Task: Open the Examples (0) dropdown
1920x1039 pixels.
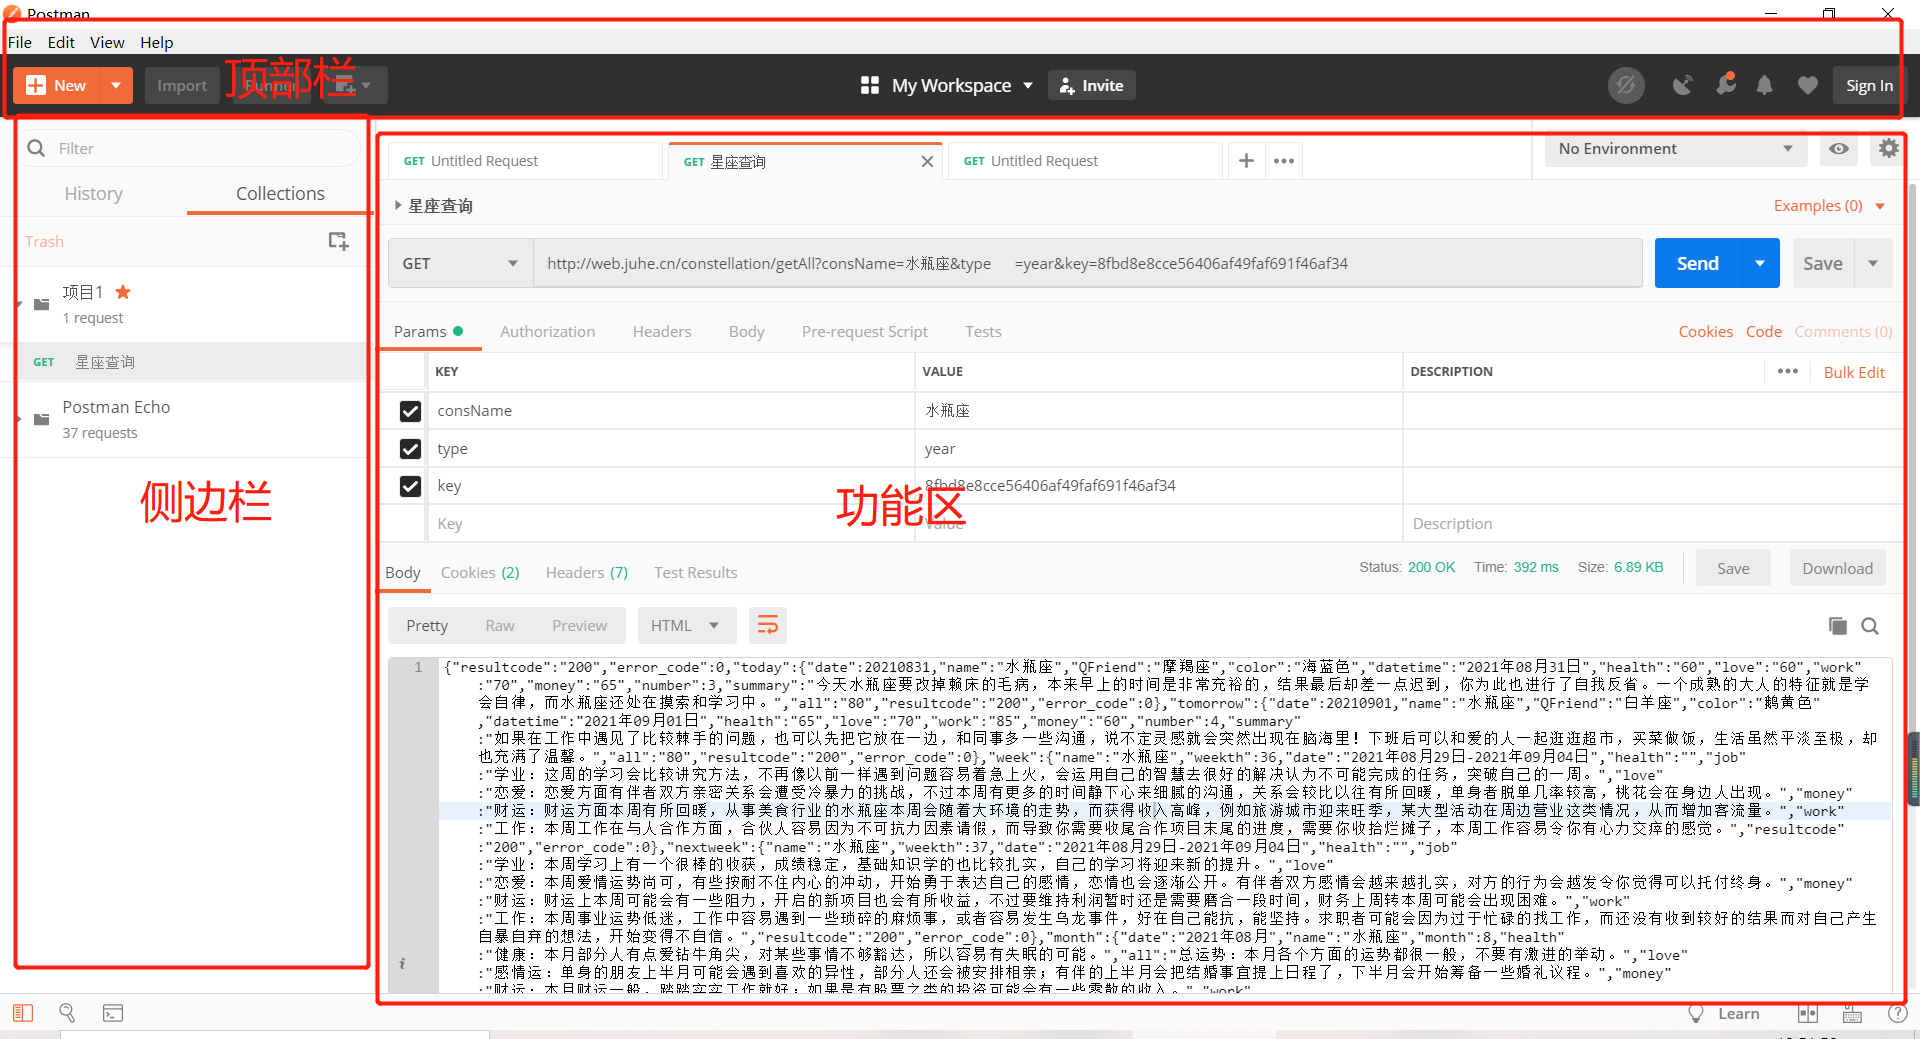Action: (1829, 206)
